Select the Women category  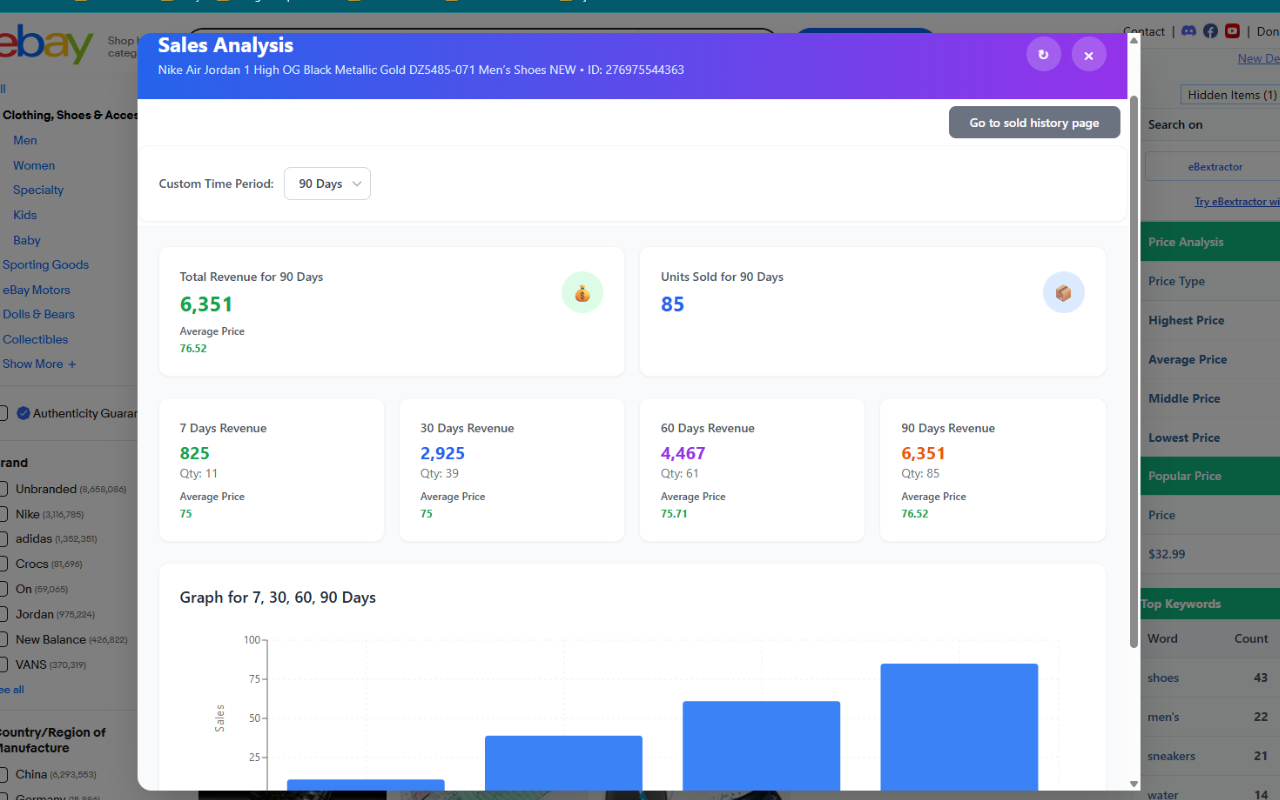(x=34, y=166)
